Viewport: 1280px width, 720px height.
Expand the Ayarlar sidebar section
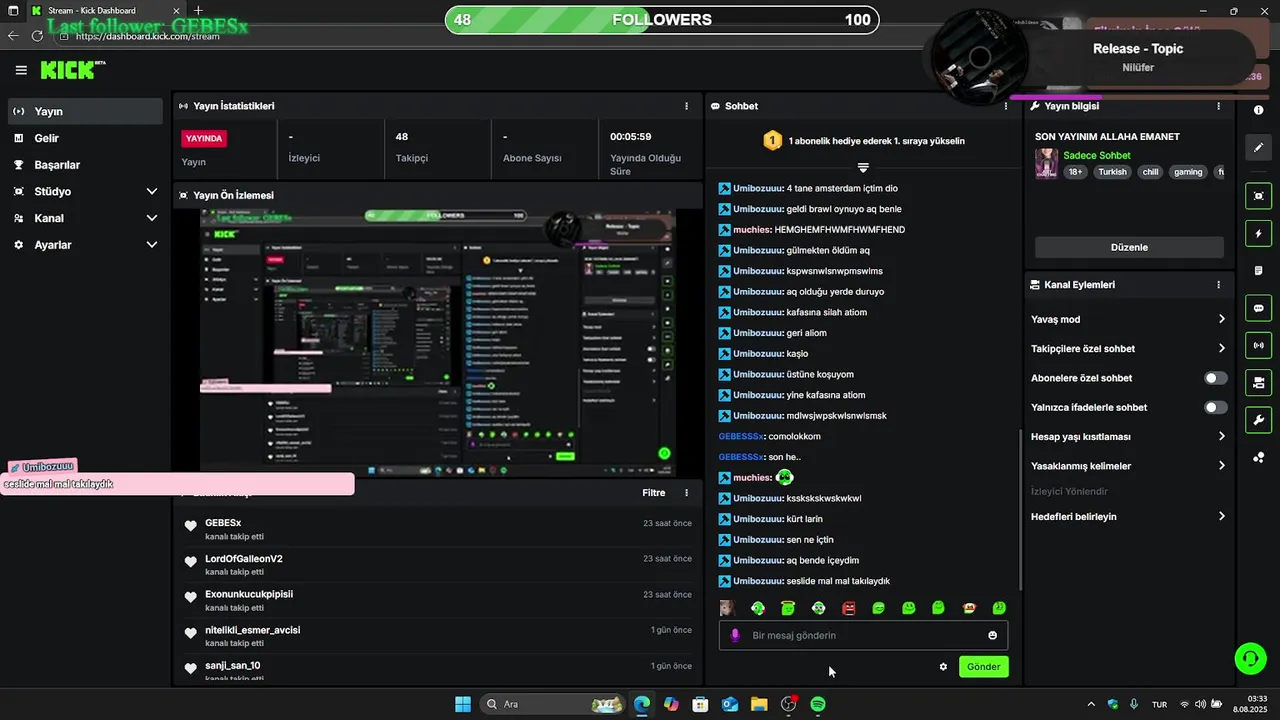85,245
